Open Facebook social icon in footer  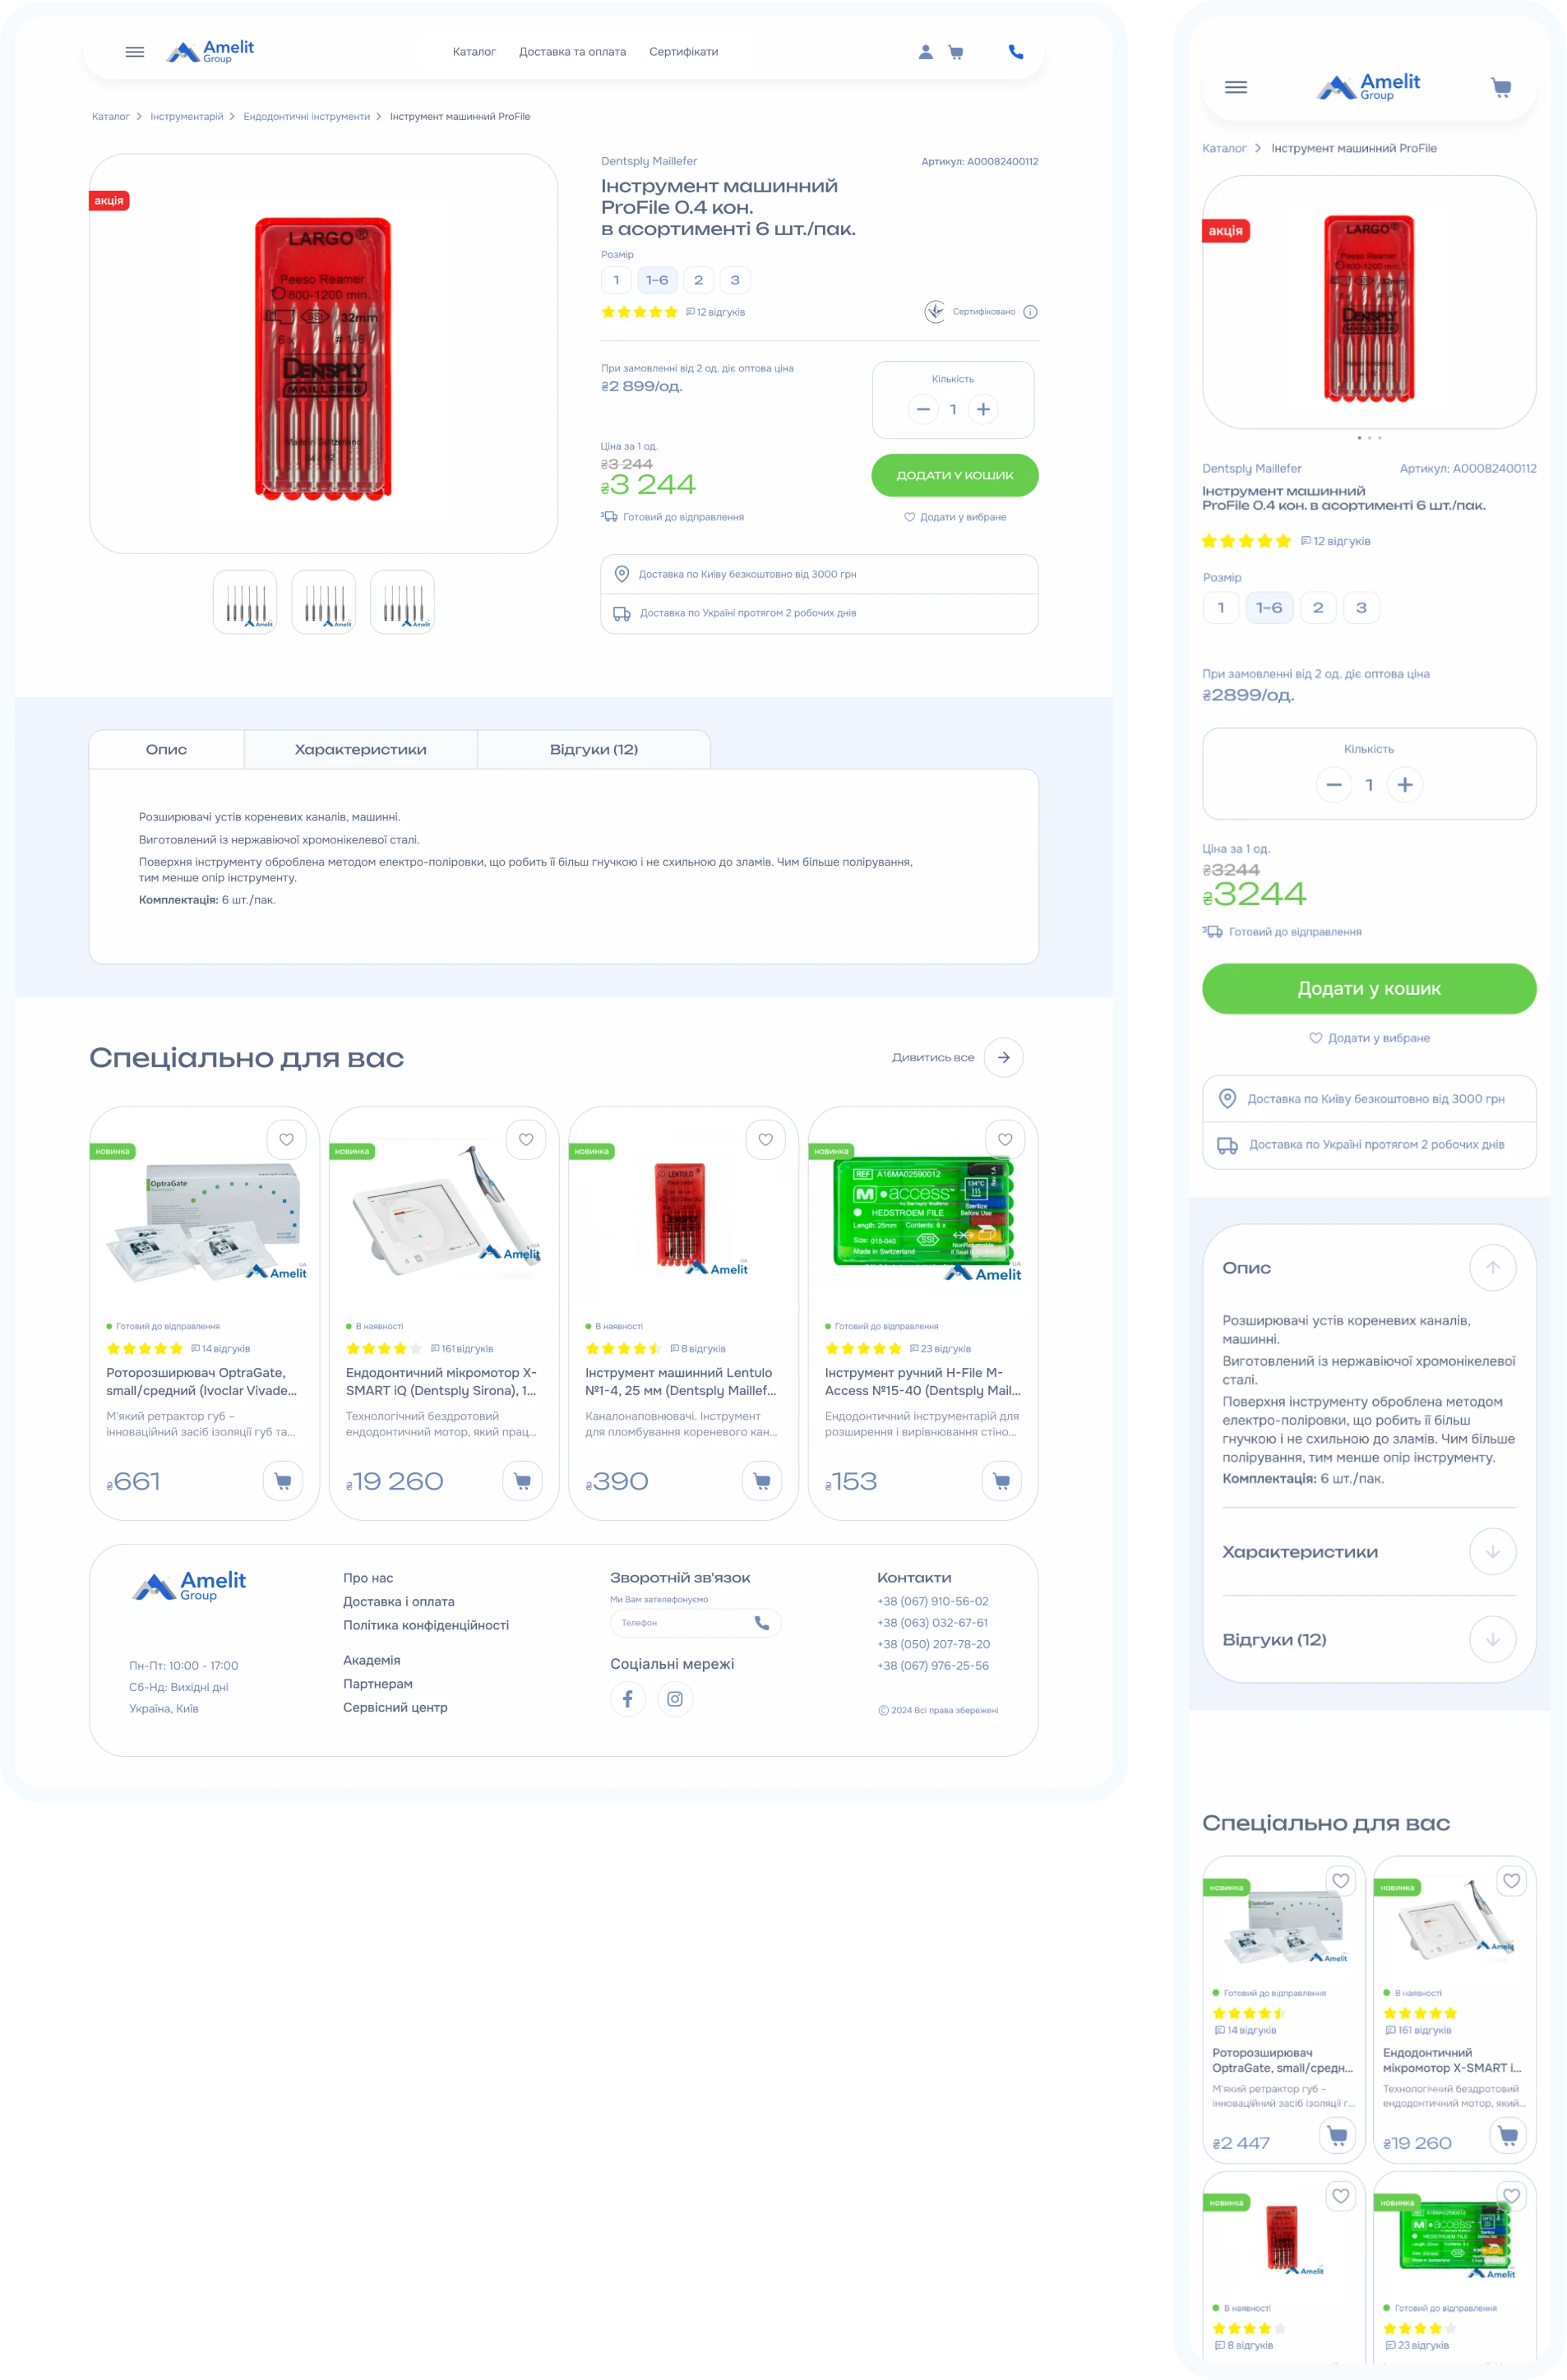click(628, 1699)
